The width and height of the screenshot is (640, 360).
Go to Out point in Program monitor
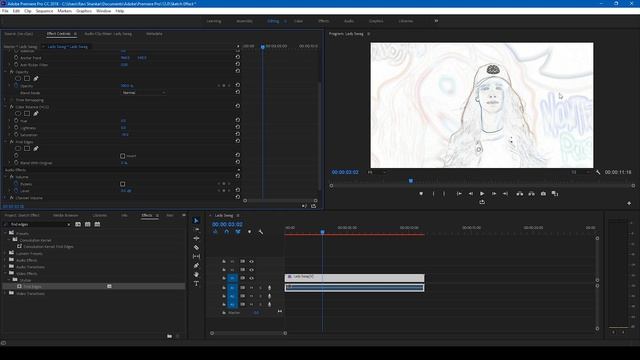(505, 193)
